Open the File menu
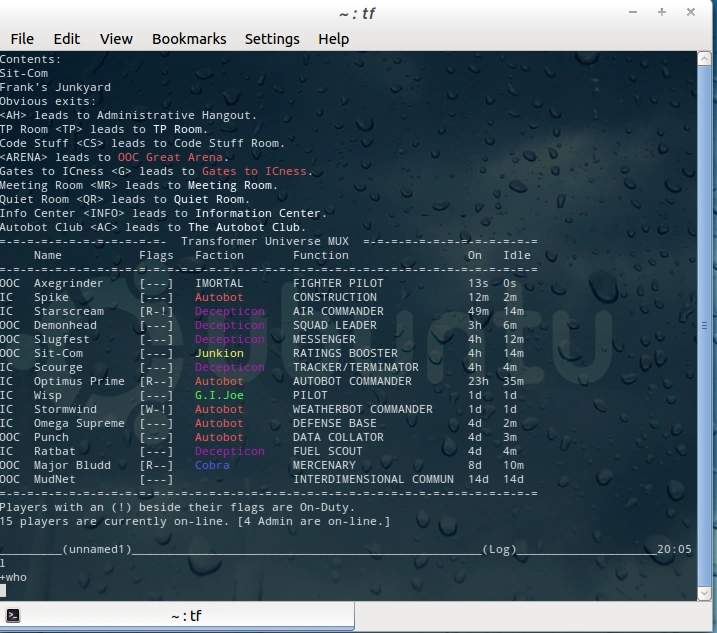717x633 pixels. [22, 39]
